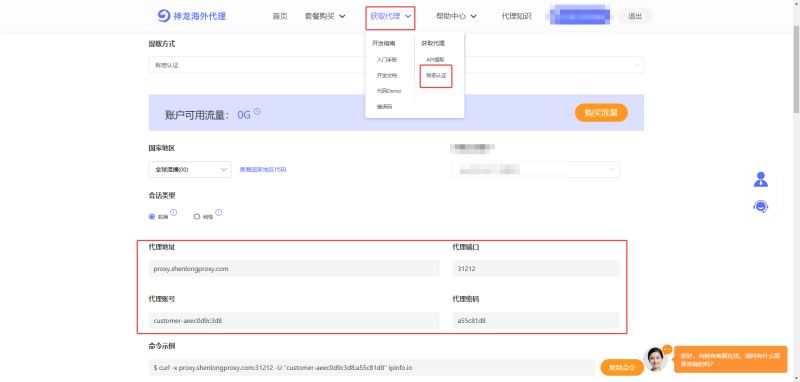Select 账密认证 in the open menu

coord(436,75)
